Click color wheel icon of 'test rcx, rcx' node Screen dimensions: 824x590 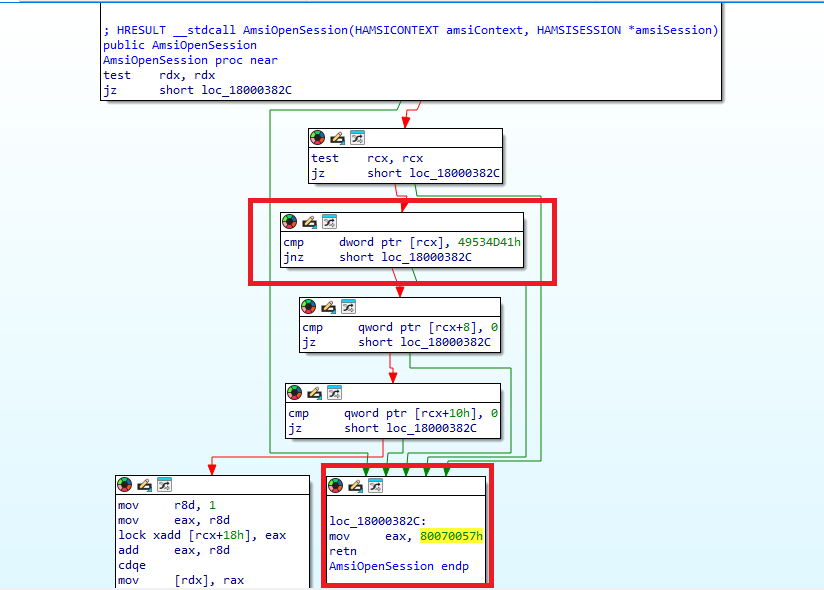(317, 138)
